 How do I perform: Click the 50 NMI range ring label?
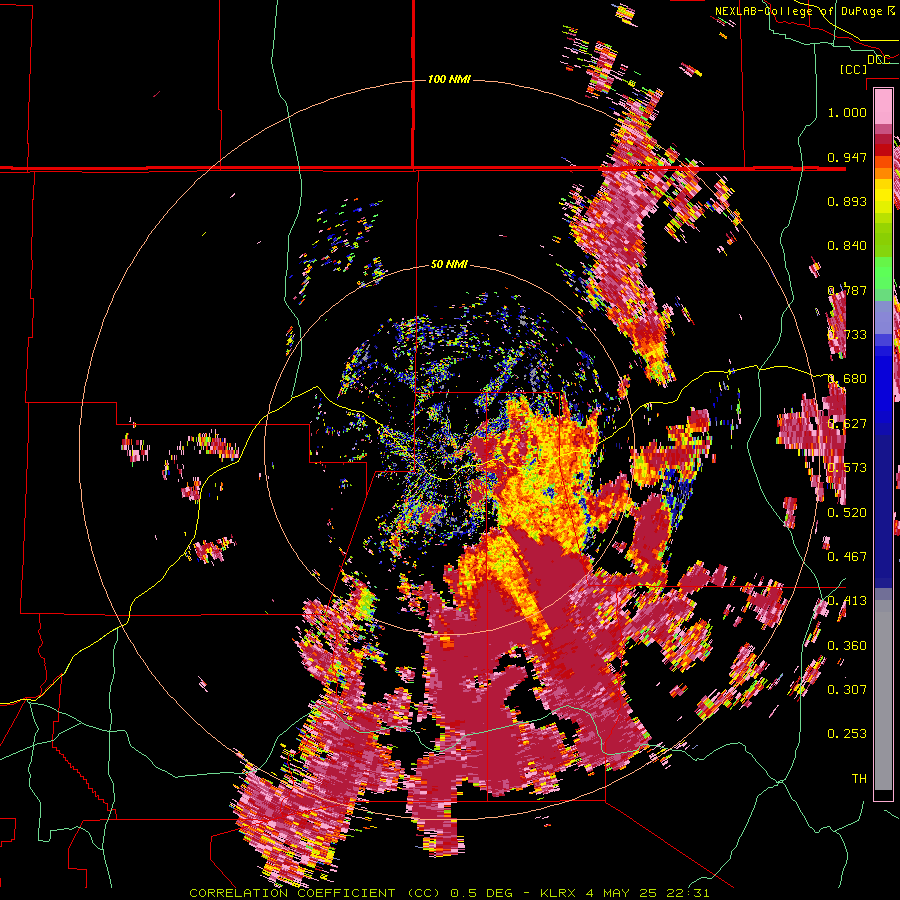tap(449, 265)
